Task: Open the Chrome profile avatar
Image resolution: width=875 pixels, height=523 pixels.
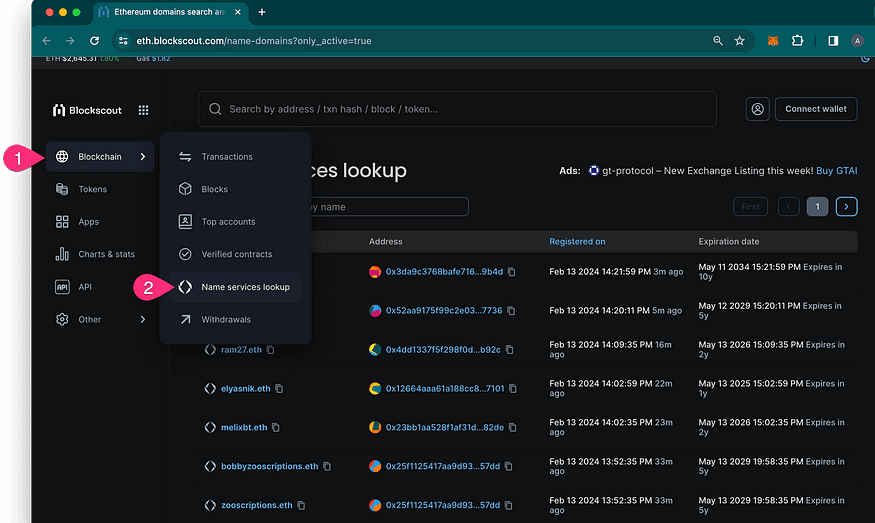Action: point(857,41)
